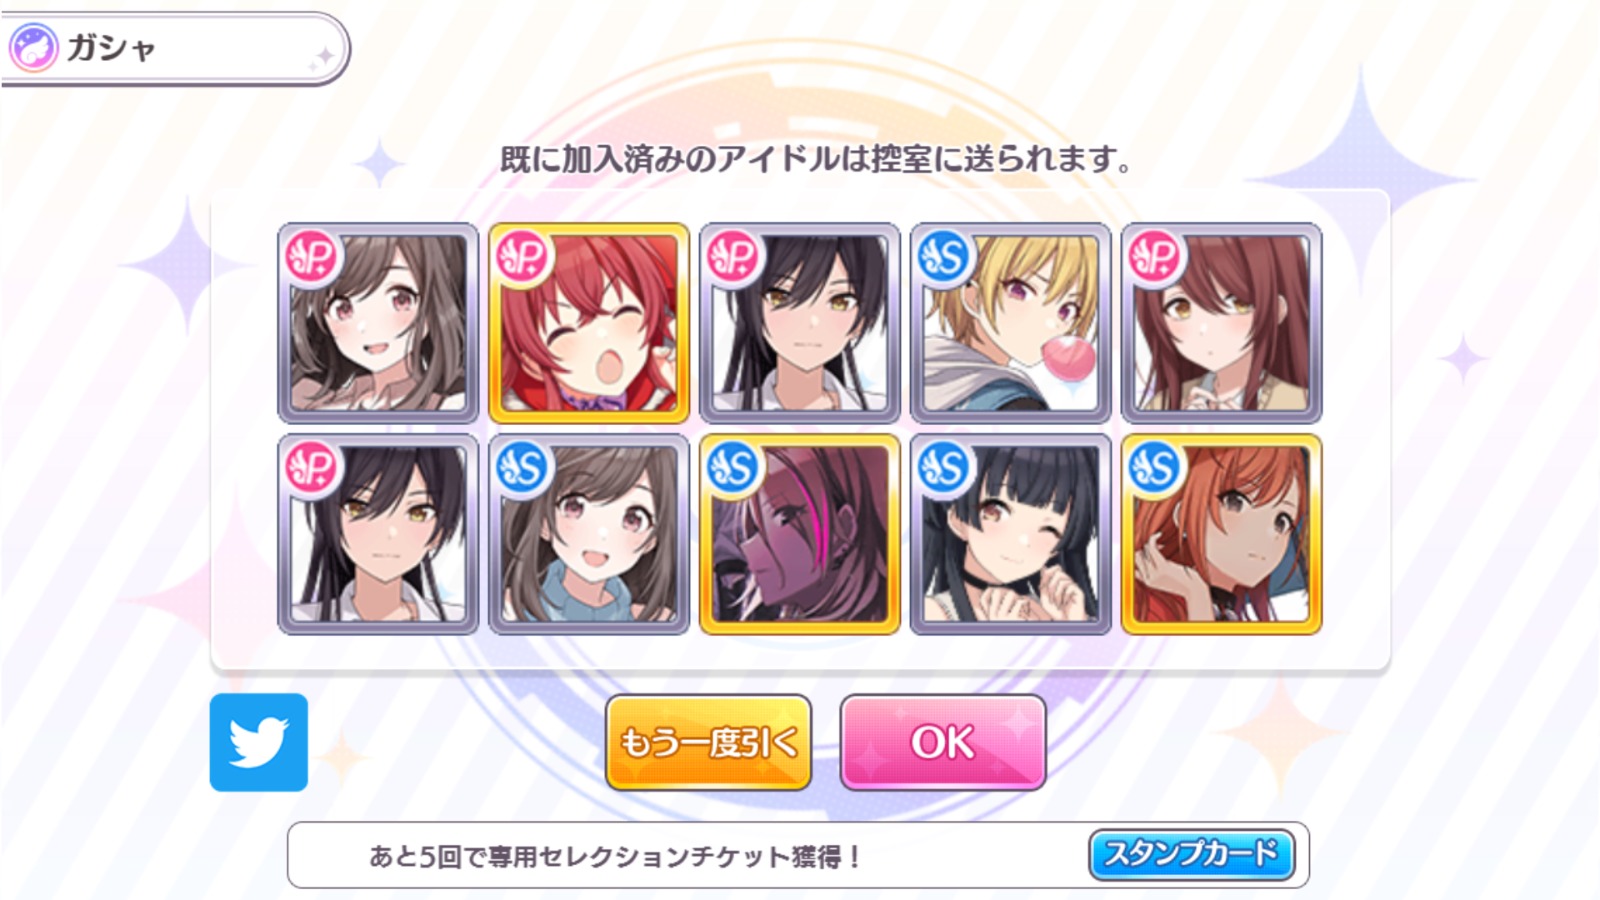Select the brown-haired idol in top-left card

(x=378, y=323)
